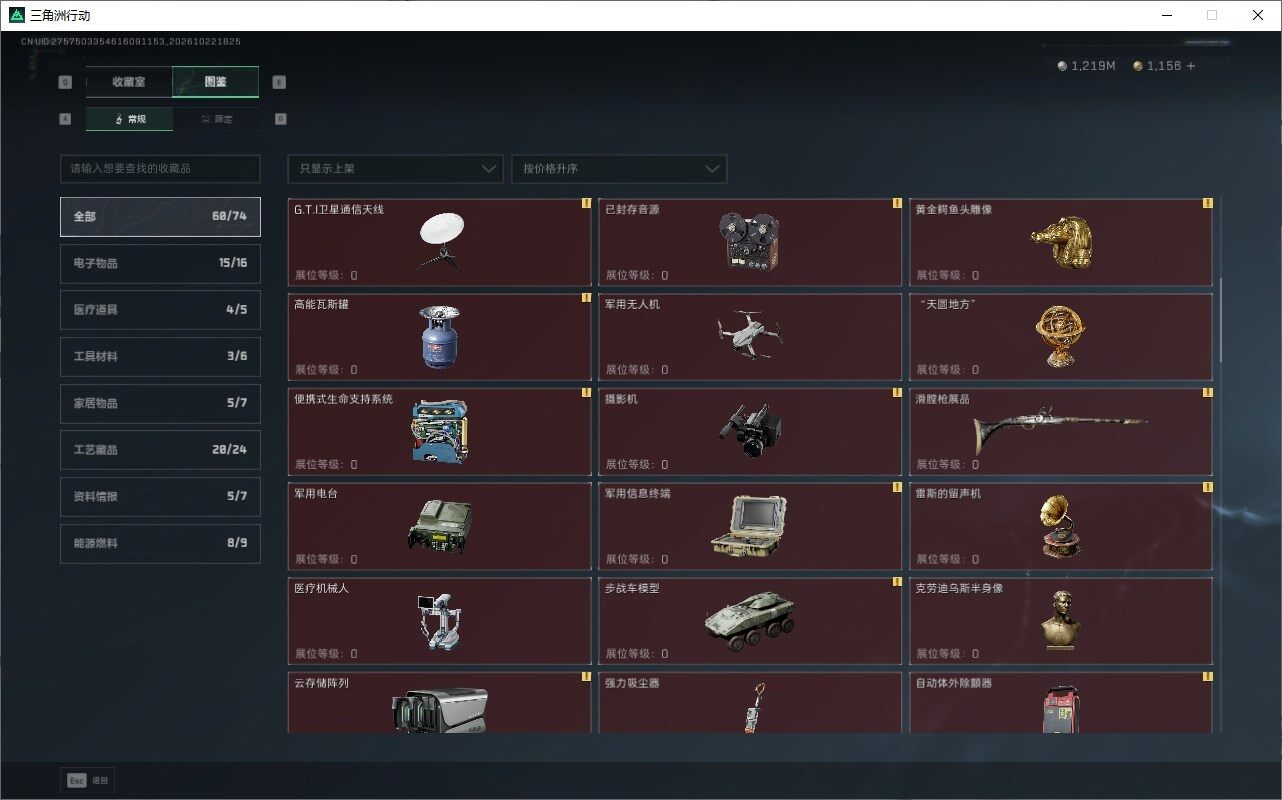1282x800 pixels.
Task: Click the Esc 返回 back button
Action: point(88,780)
